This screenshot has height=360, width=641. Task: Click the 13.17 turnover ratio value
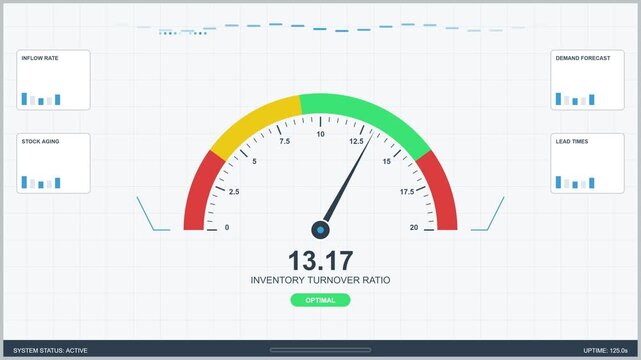point(320,261)
